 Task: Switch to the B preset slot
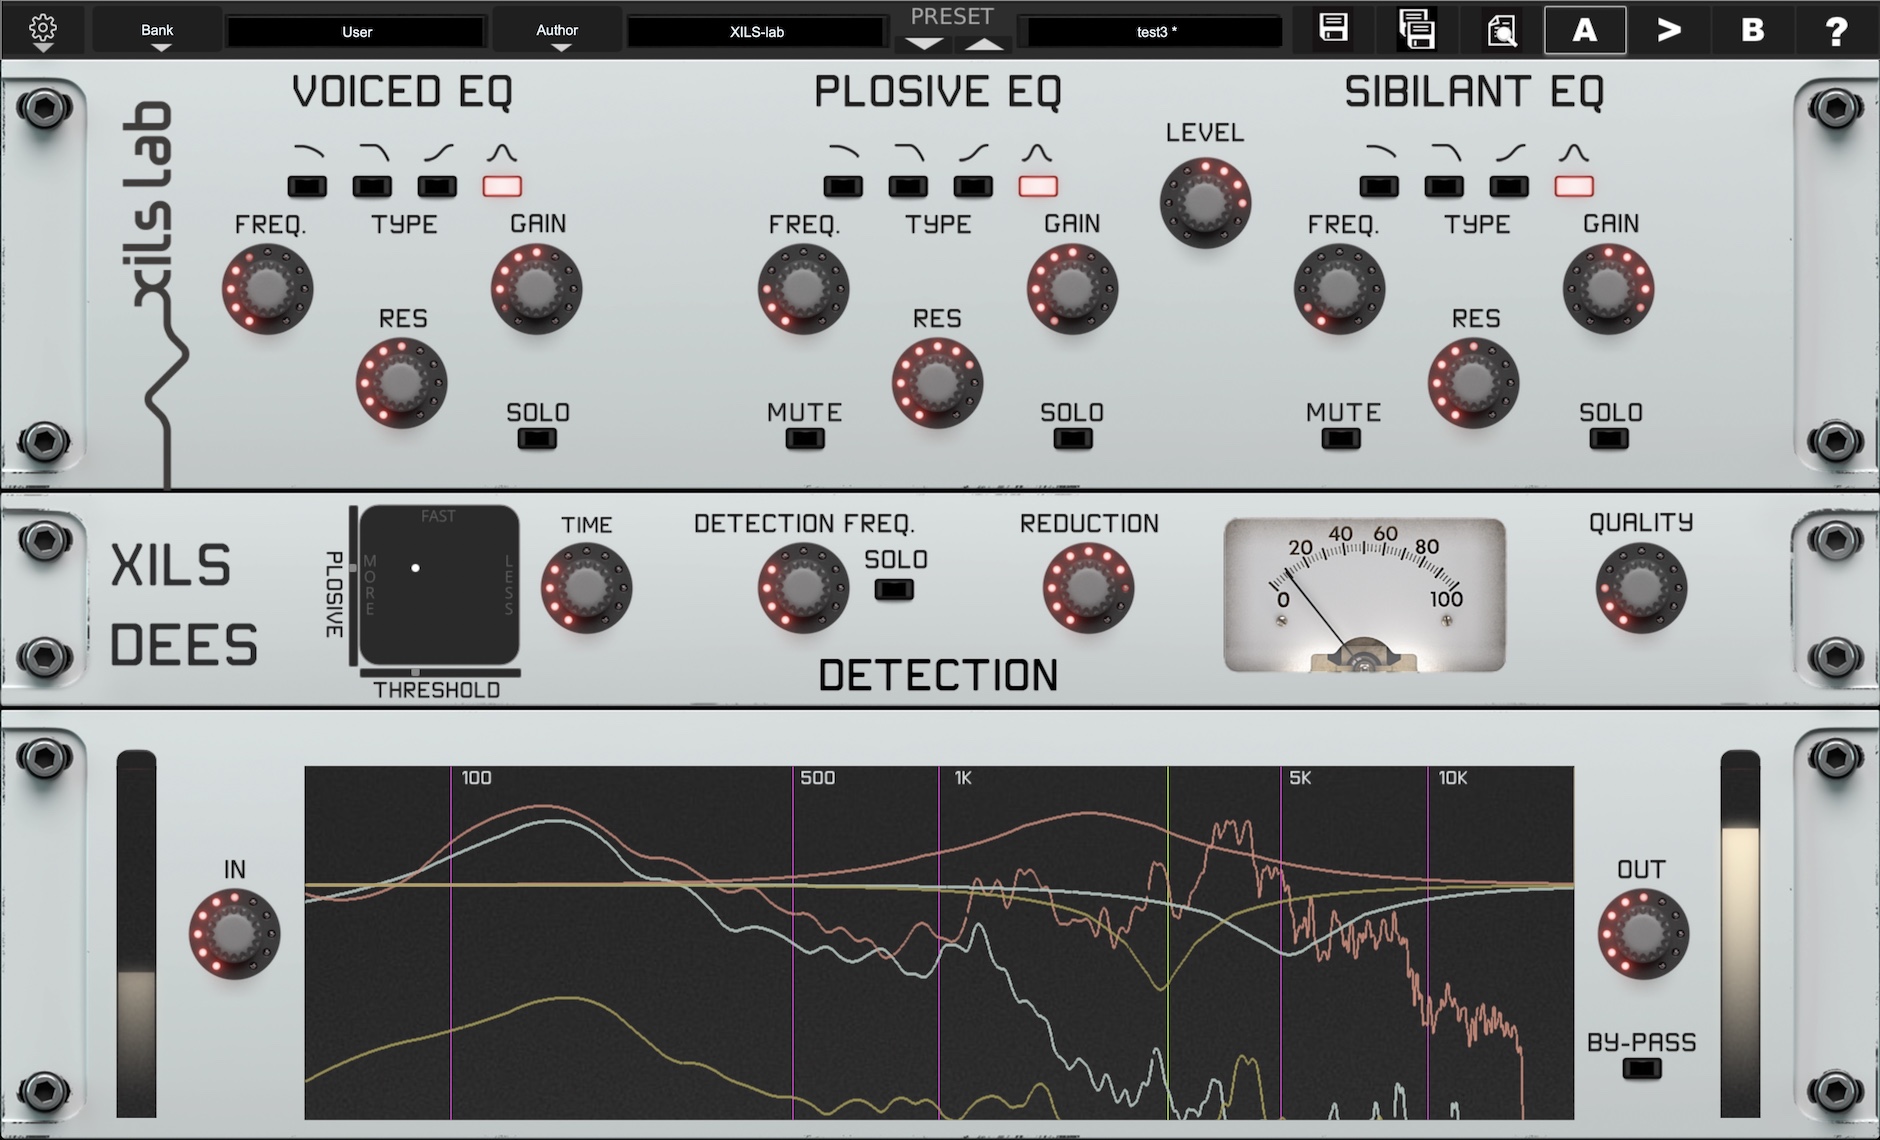pos(1752,30)
